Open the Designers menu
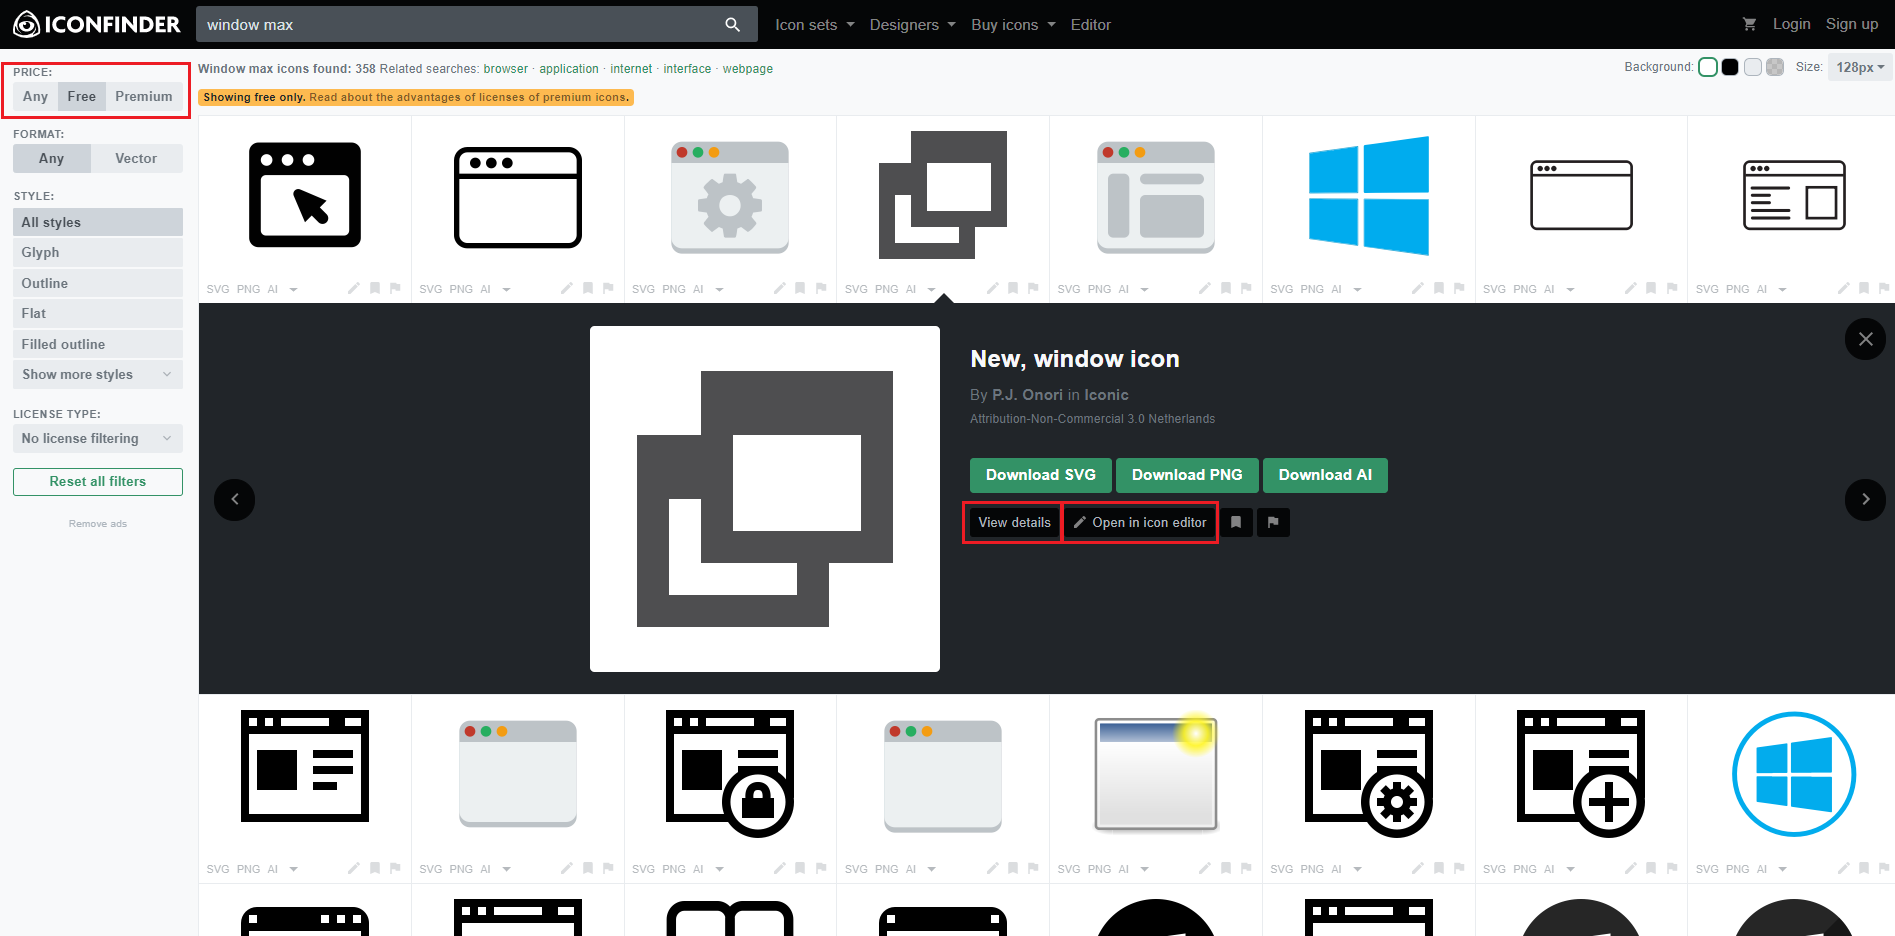 click(912, 24)
